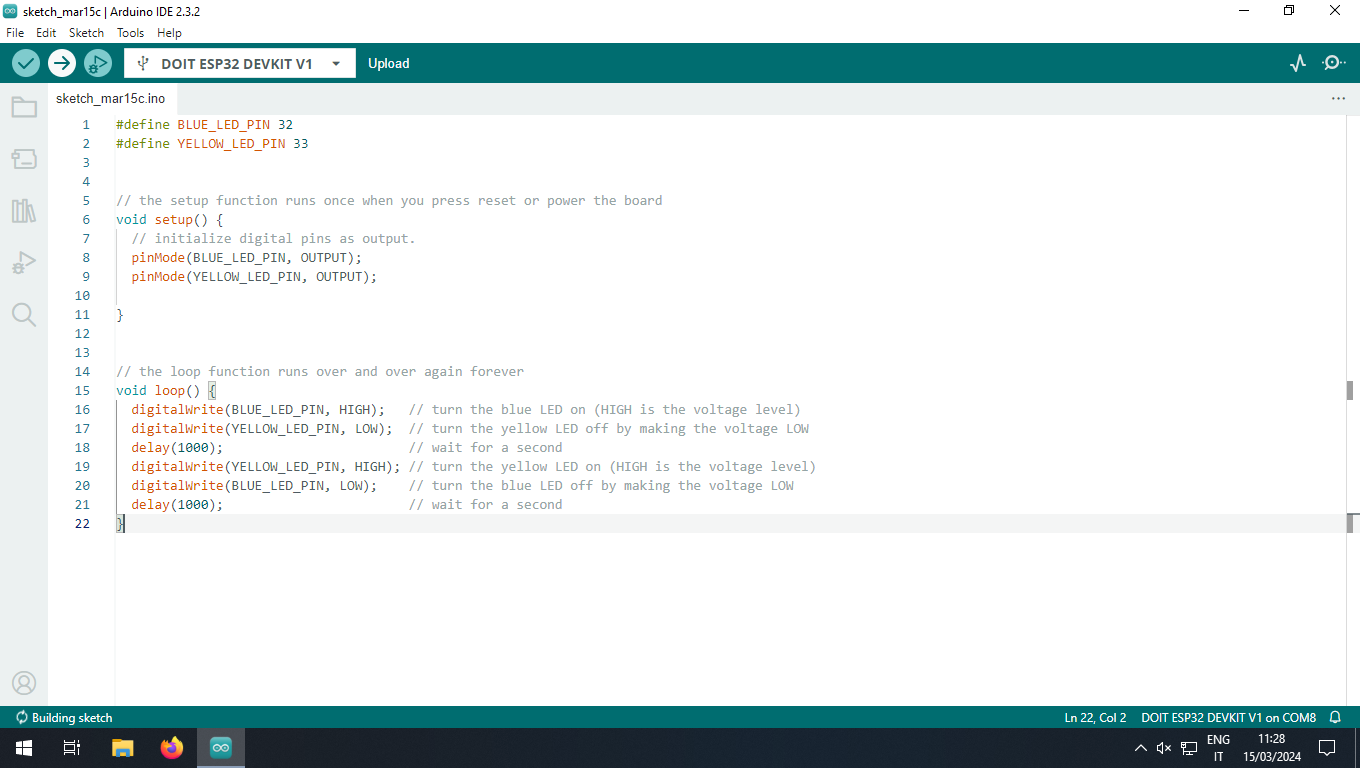Open the user account profile icon
Screen dimensions: 1360x768
[24, 683]
